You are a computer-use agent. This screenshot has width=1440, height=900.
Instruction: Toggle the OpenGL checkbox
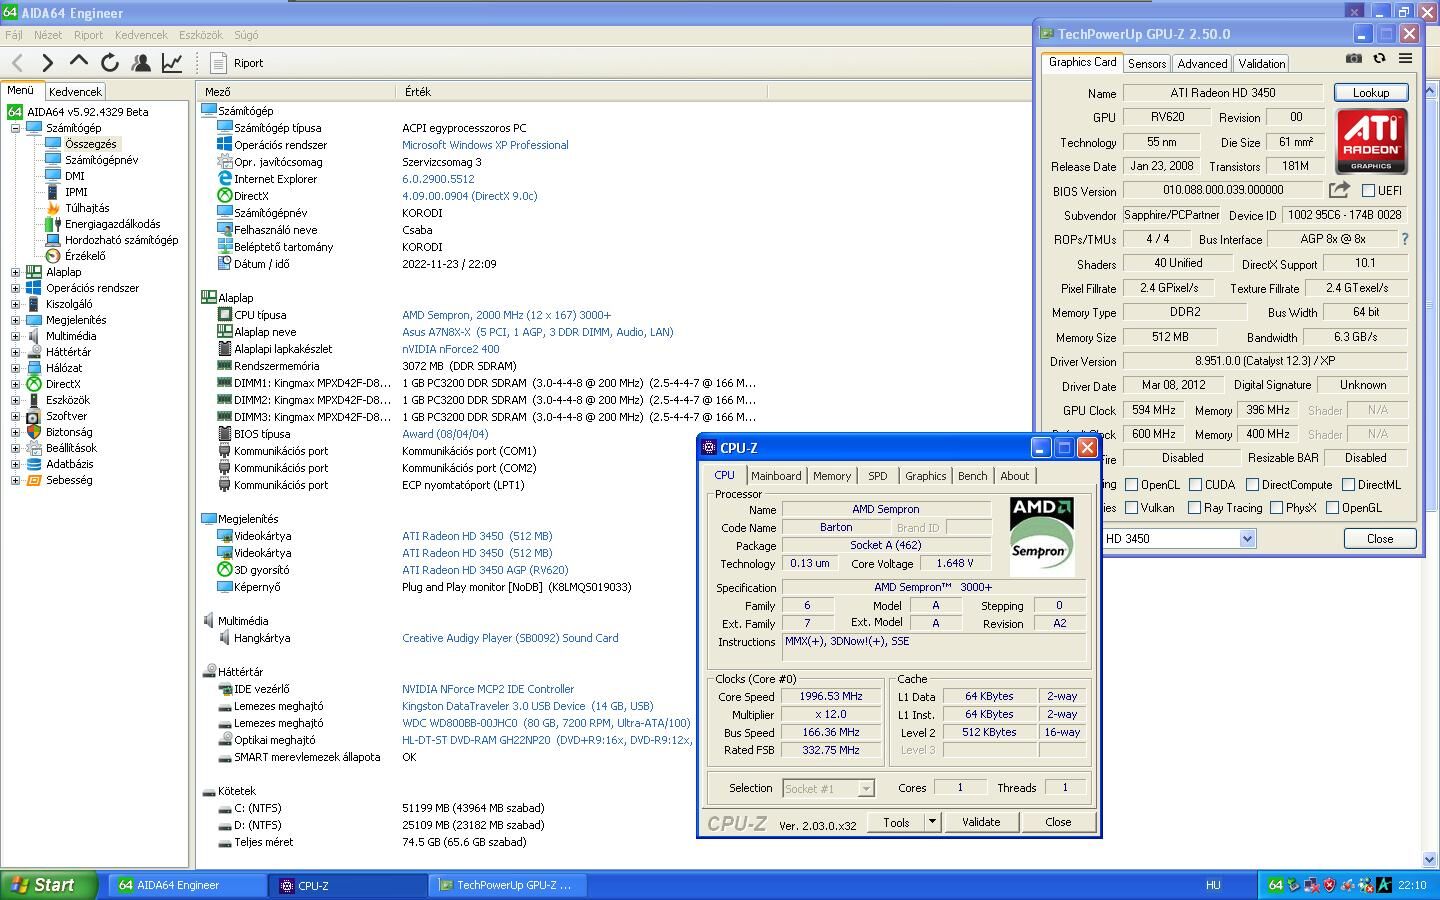(1332, 508)
